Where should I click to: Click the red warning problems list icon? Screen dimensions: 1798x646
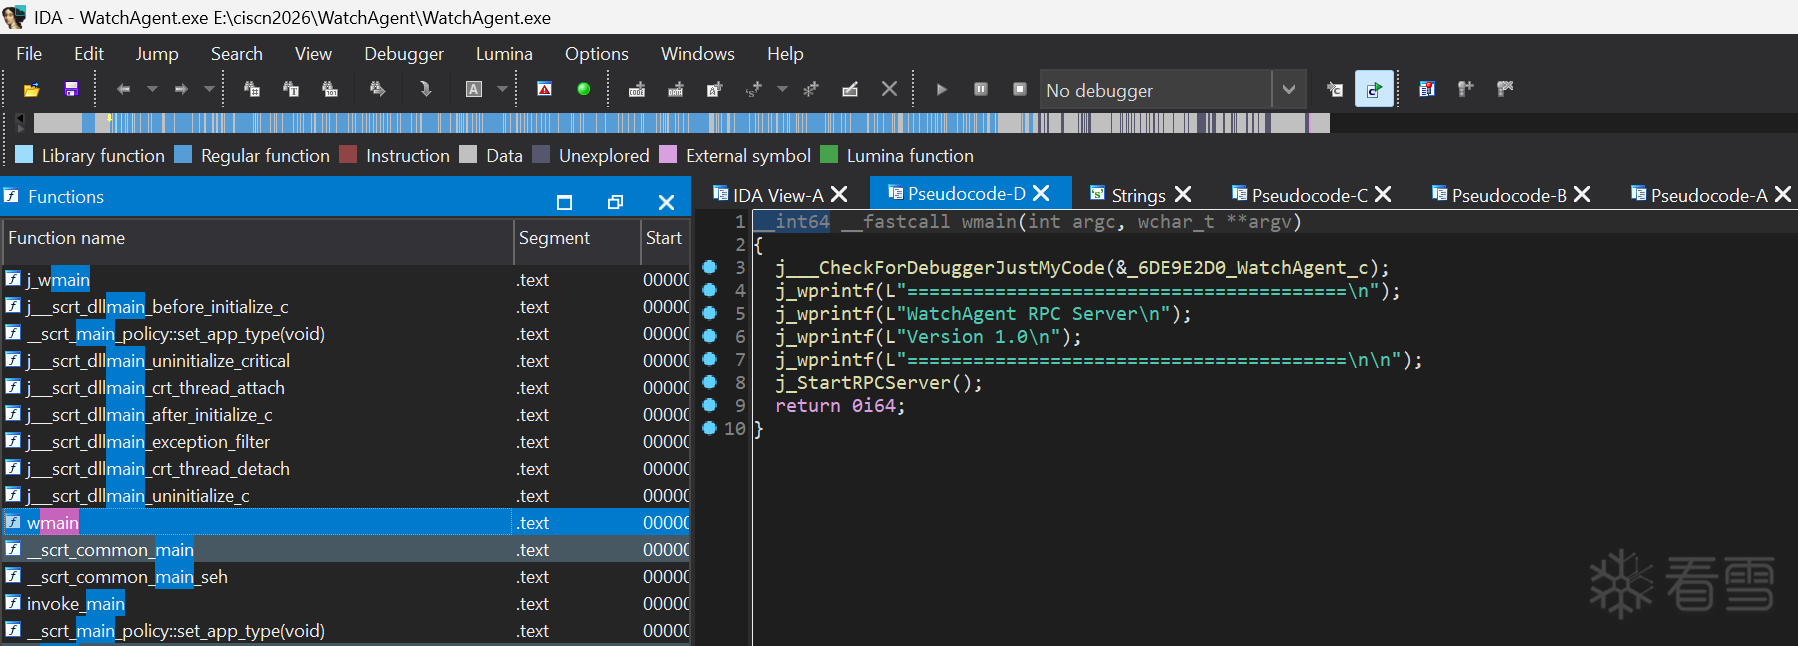[544, 90]
